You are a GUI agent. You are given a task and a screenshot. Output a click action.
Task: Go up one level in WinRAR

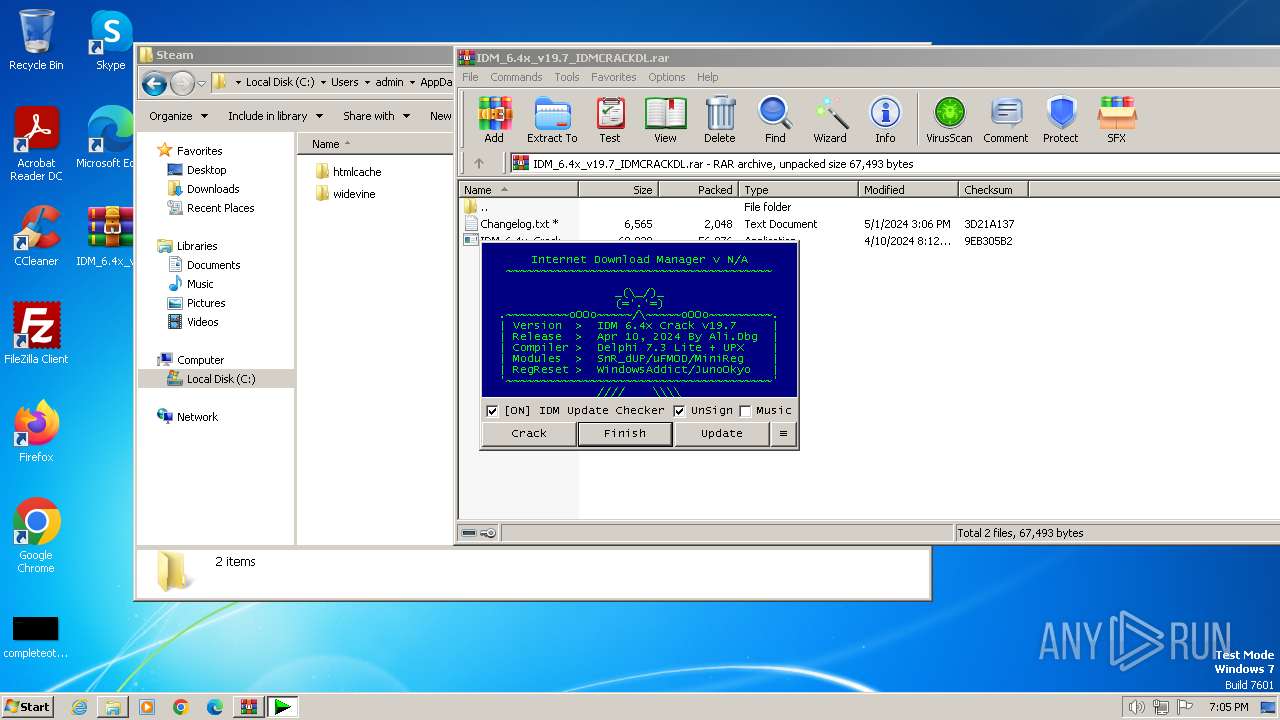[x=479, y=164]
